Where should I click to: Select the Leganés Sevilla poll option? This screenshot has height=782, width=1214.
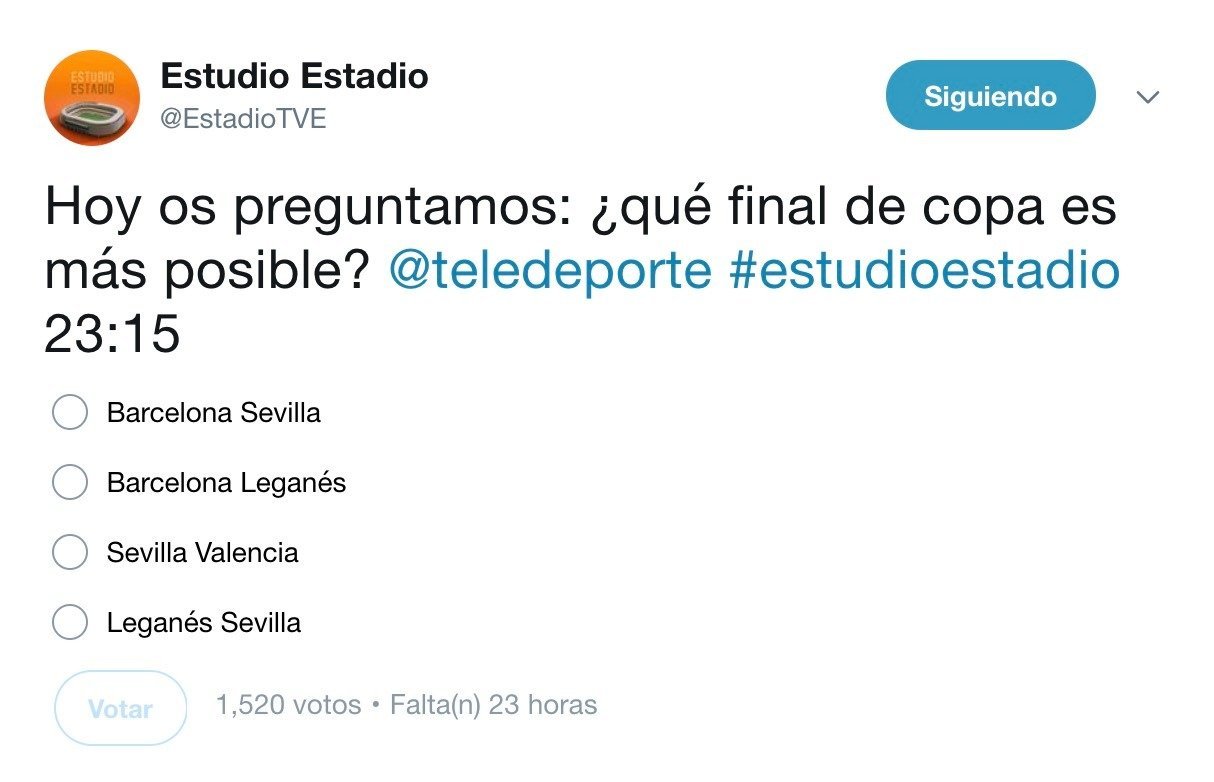(70, 622)
